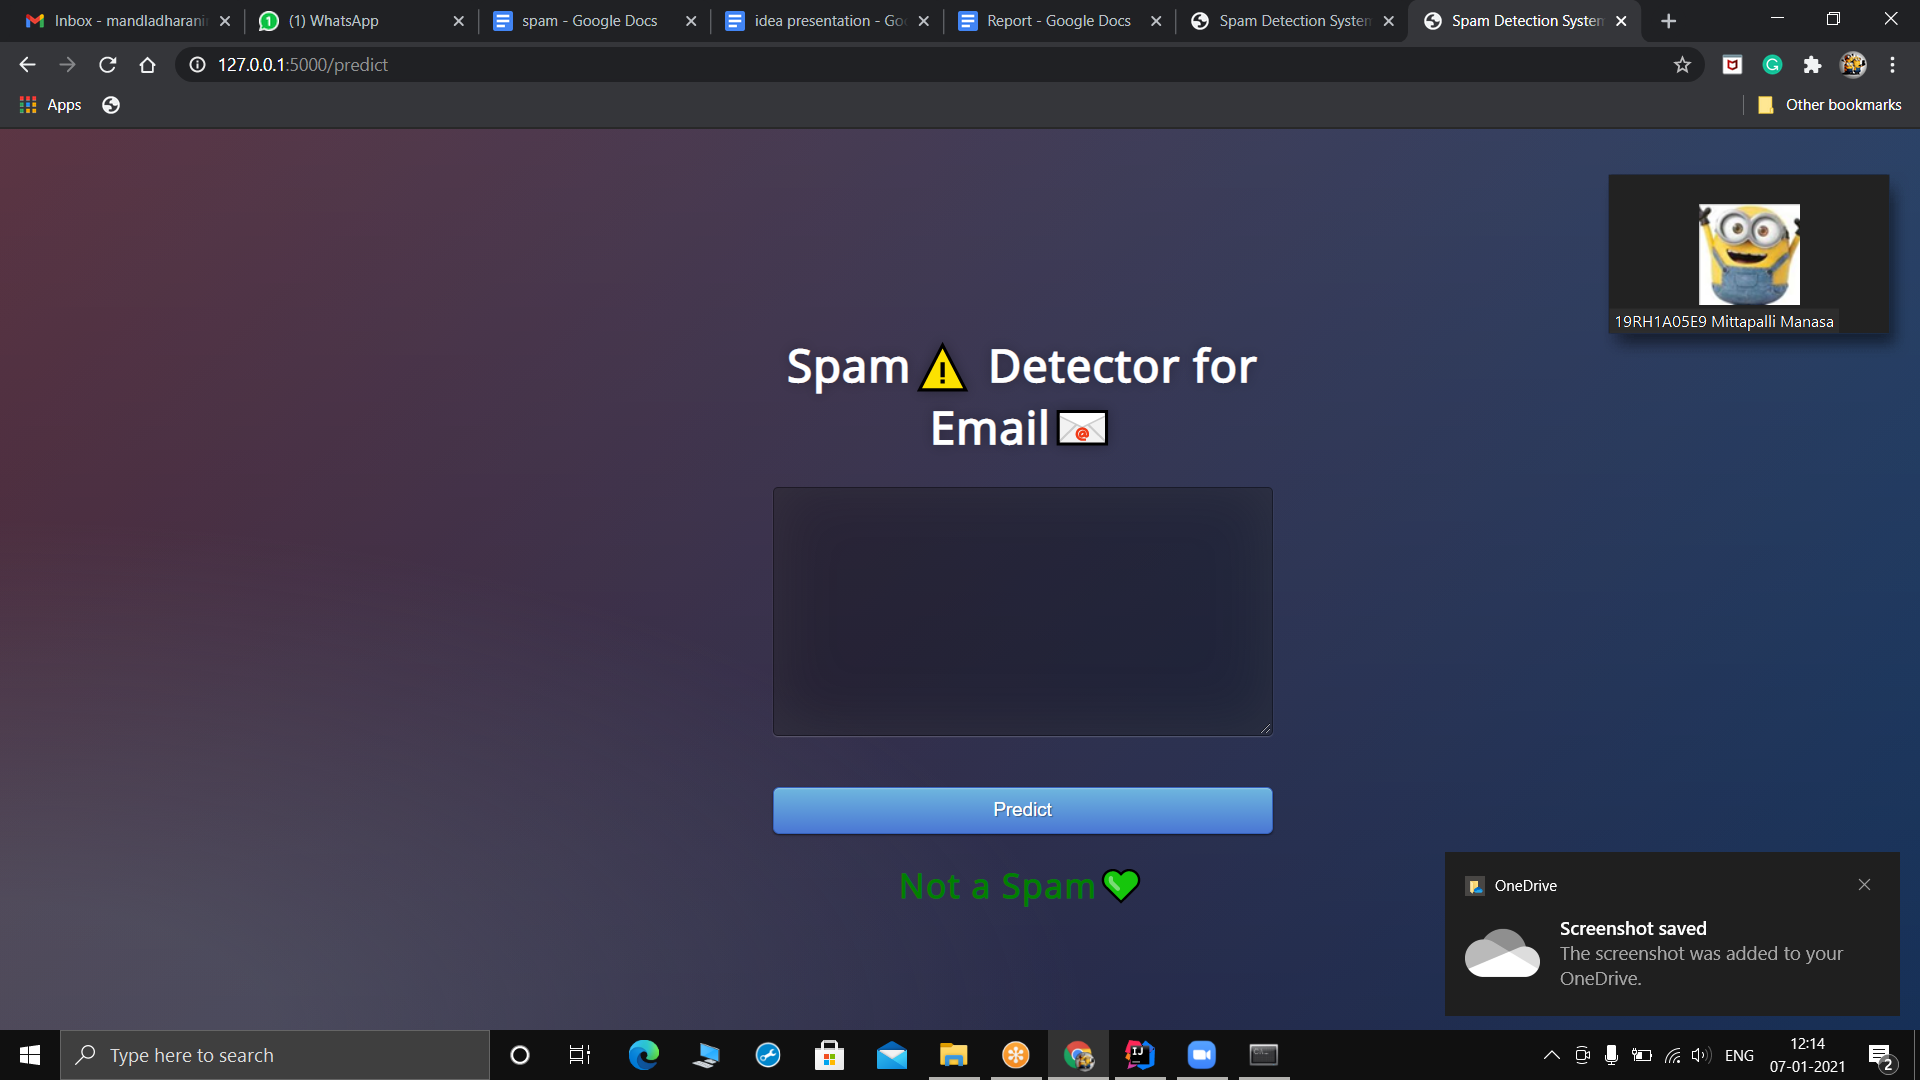Image resolution: width=1920 pixels, height=1080 pixels.
Task: Switch to the Inbox Gmail tab
Action: (118, 21)
